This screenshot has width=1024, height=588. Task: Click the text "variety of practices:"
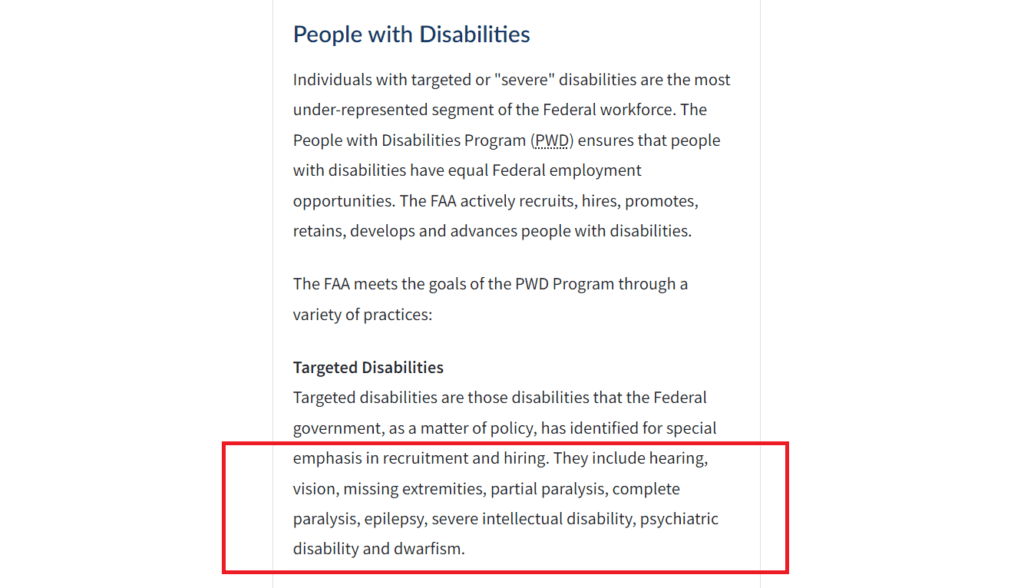point(364,314)
